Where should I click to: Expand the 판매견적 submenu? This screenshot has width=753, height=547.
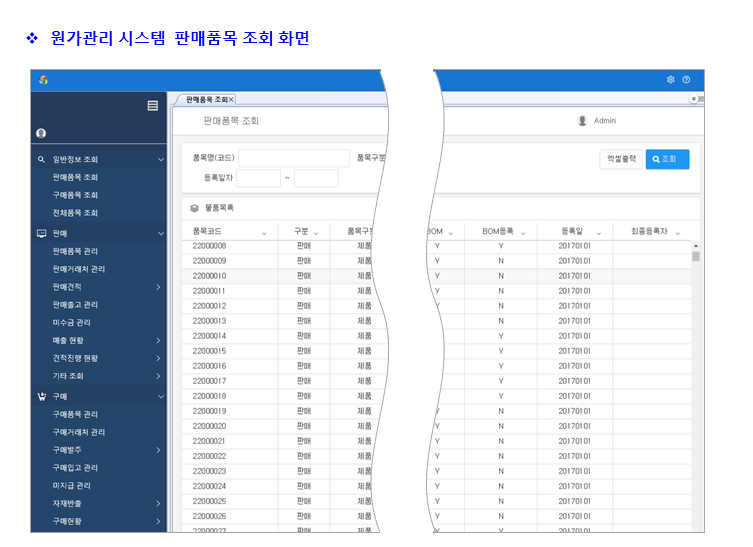[158, 287]
